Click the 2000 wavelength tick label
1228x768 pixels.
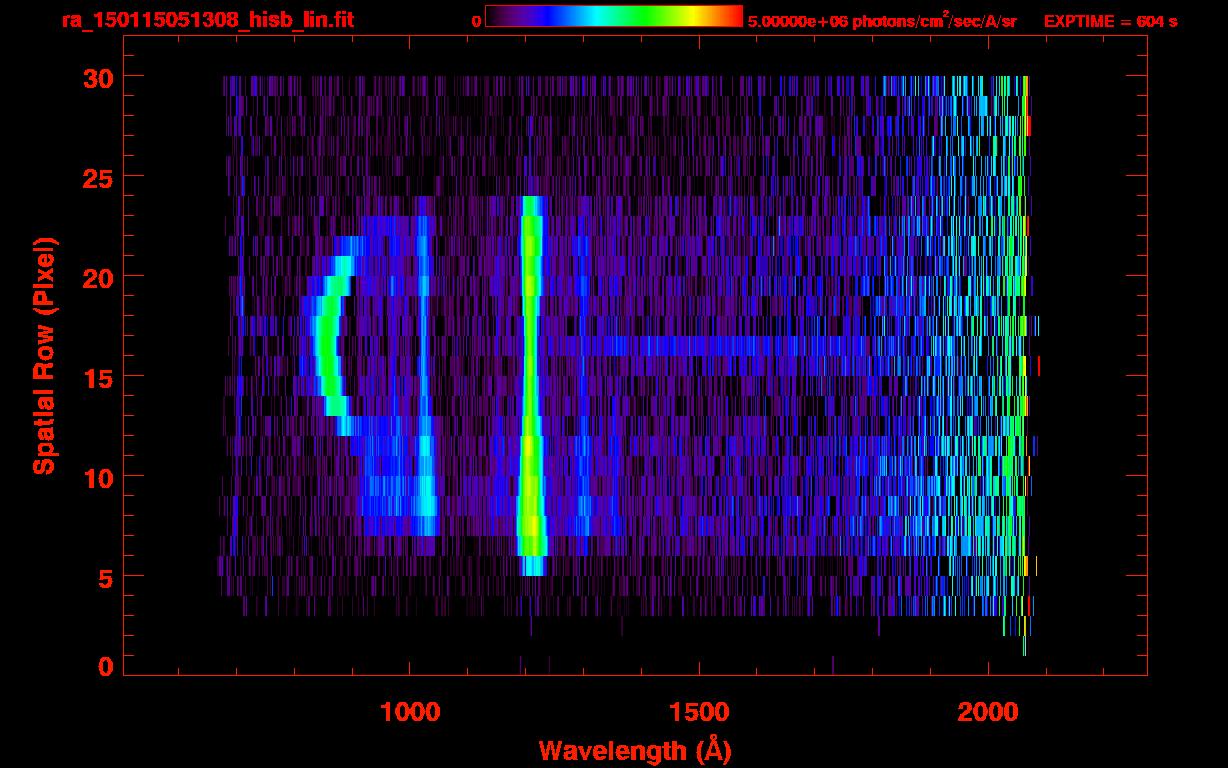(x=987, y=712)
